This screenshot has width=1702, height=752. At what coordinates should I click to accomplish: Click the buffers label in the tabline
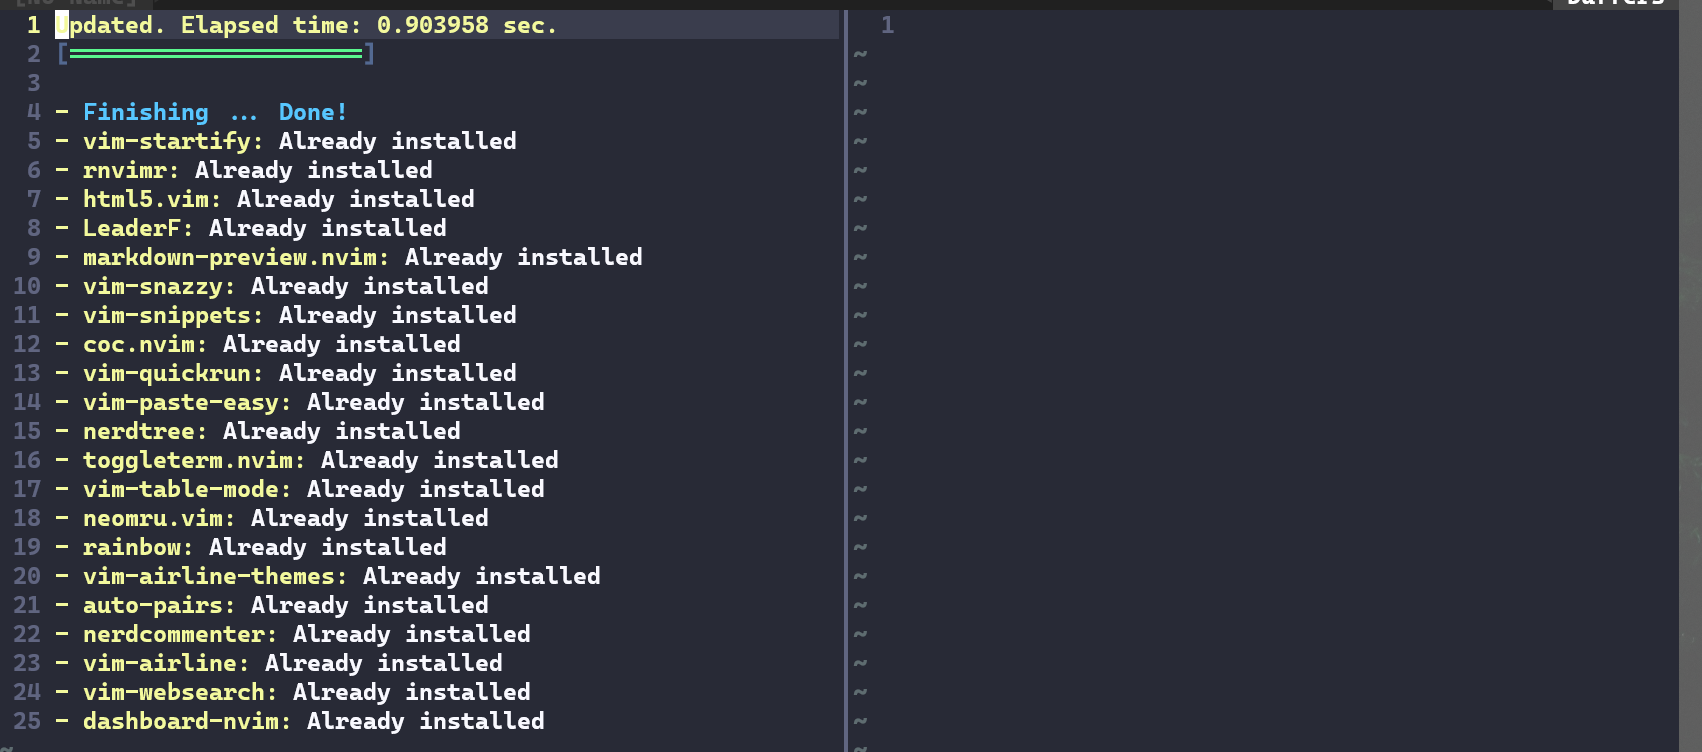click(x=1614, y=4)
